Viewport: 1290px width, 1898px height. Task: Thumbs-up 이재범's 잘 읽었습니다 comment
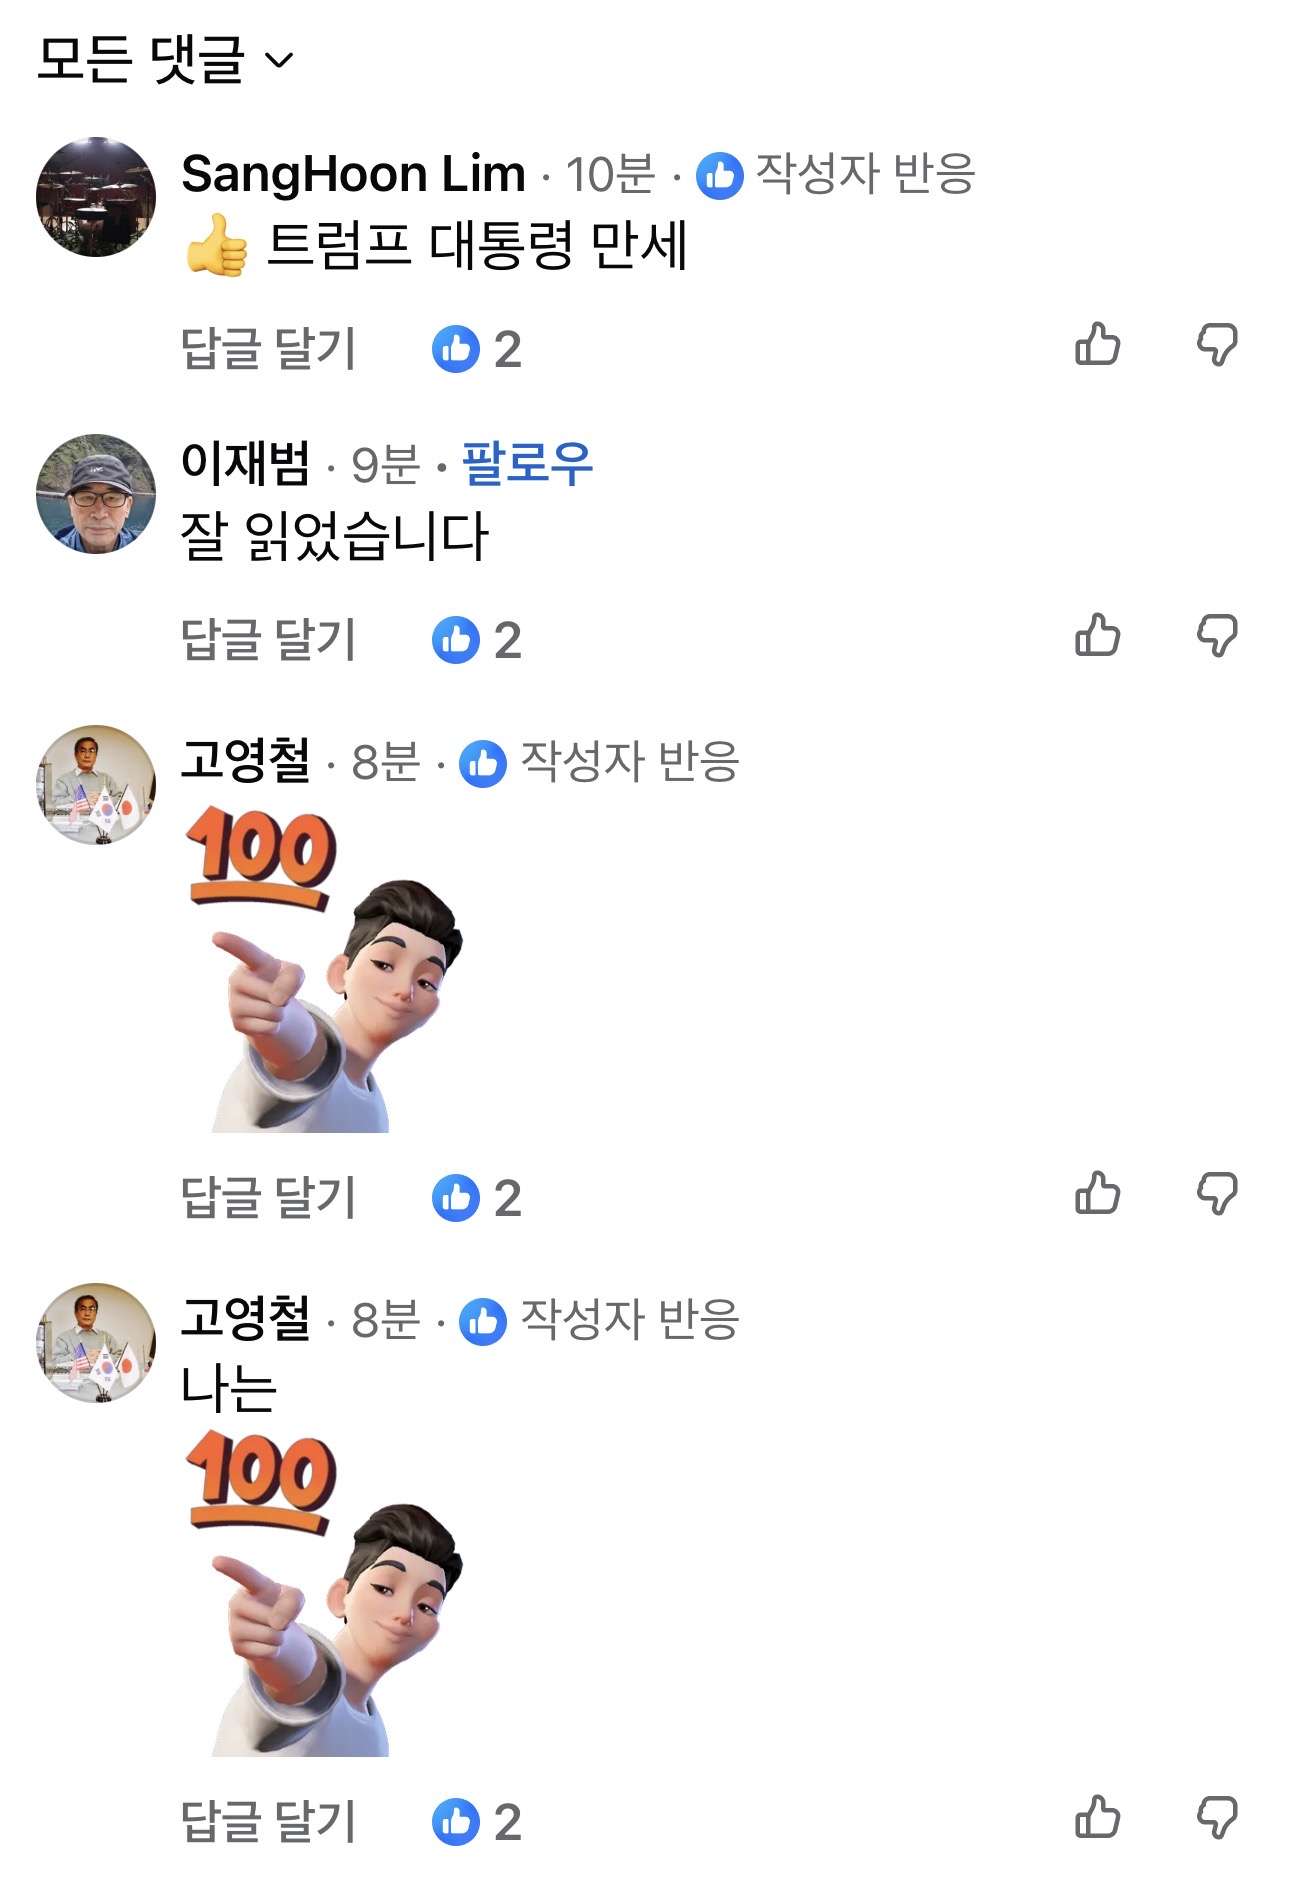(1098, 636)
